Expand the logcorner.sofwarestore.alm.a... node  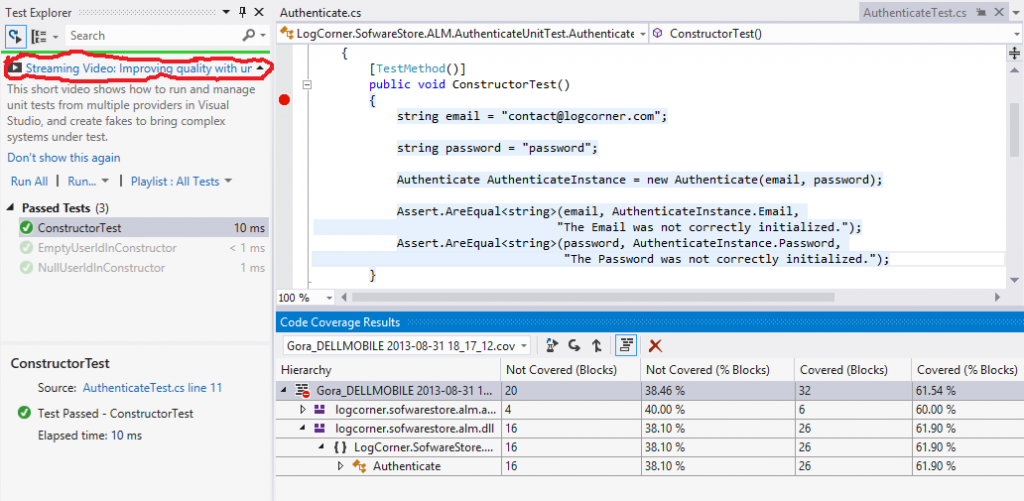coord(302,410)
